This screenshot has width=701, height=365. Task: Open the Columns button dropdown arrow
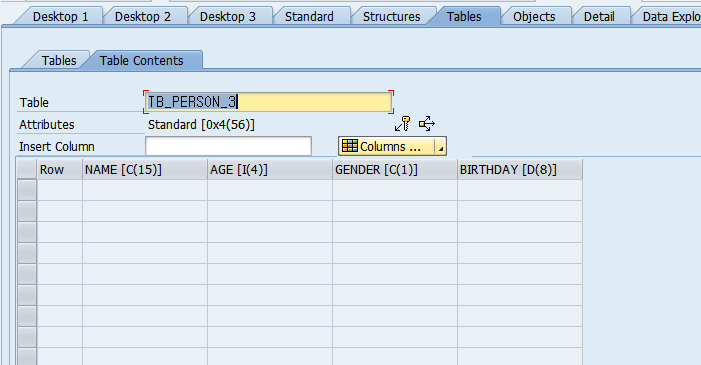(x=440, y=146)
